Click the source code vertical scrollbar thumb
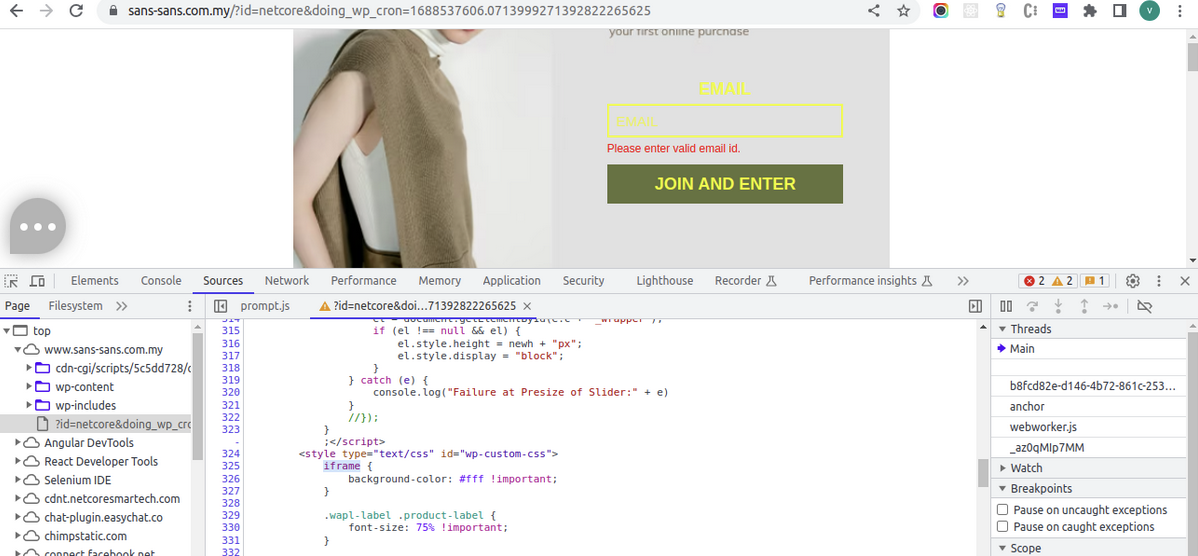 tap(983, 472)
